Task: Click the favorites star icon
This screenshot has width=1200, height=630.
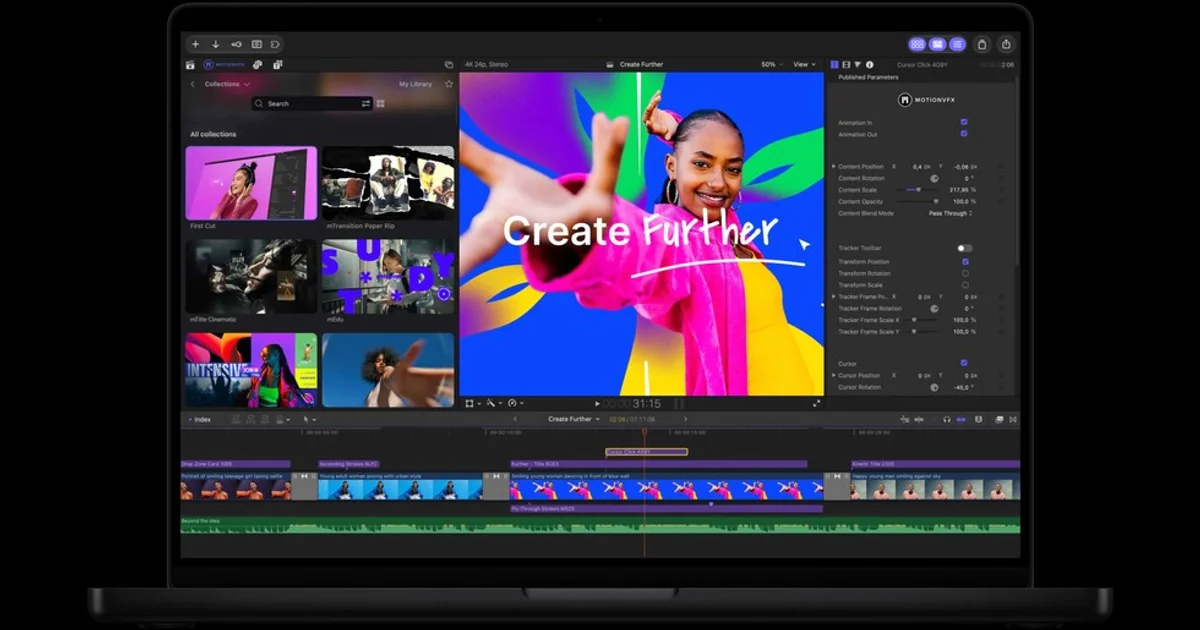Action: 448,84
